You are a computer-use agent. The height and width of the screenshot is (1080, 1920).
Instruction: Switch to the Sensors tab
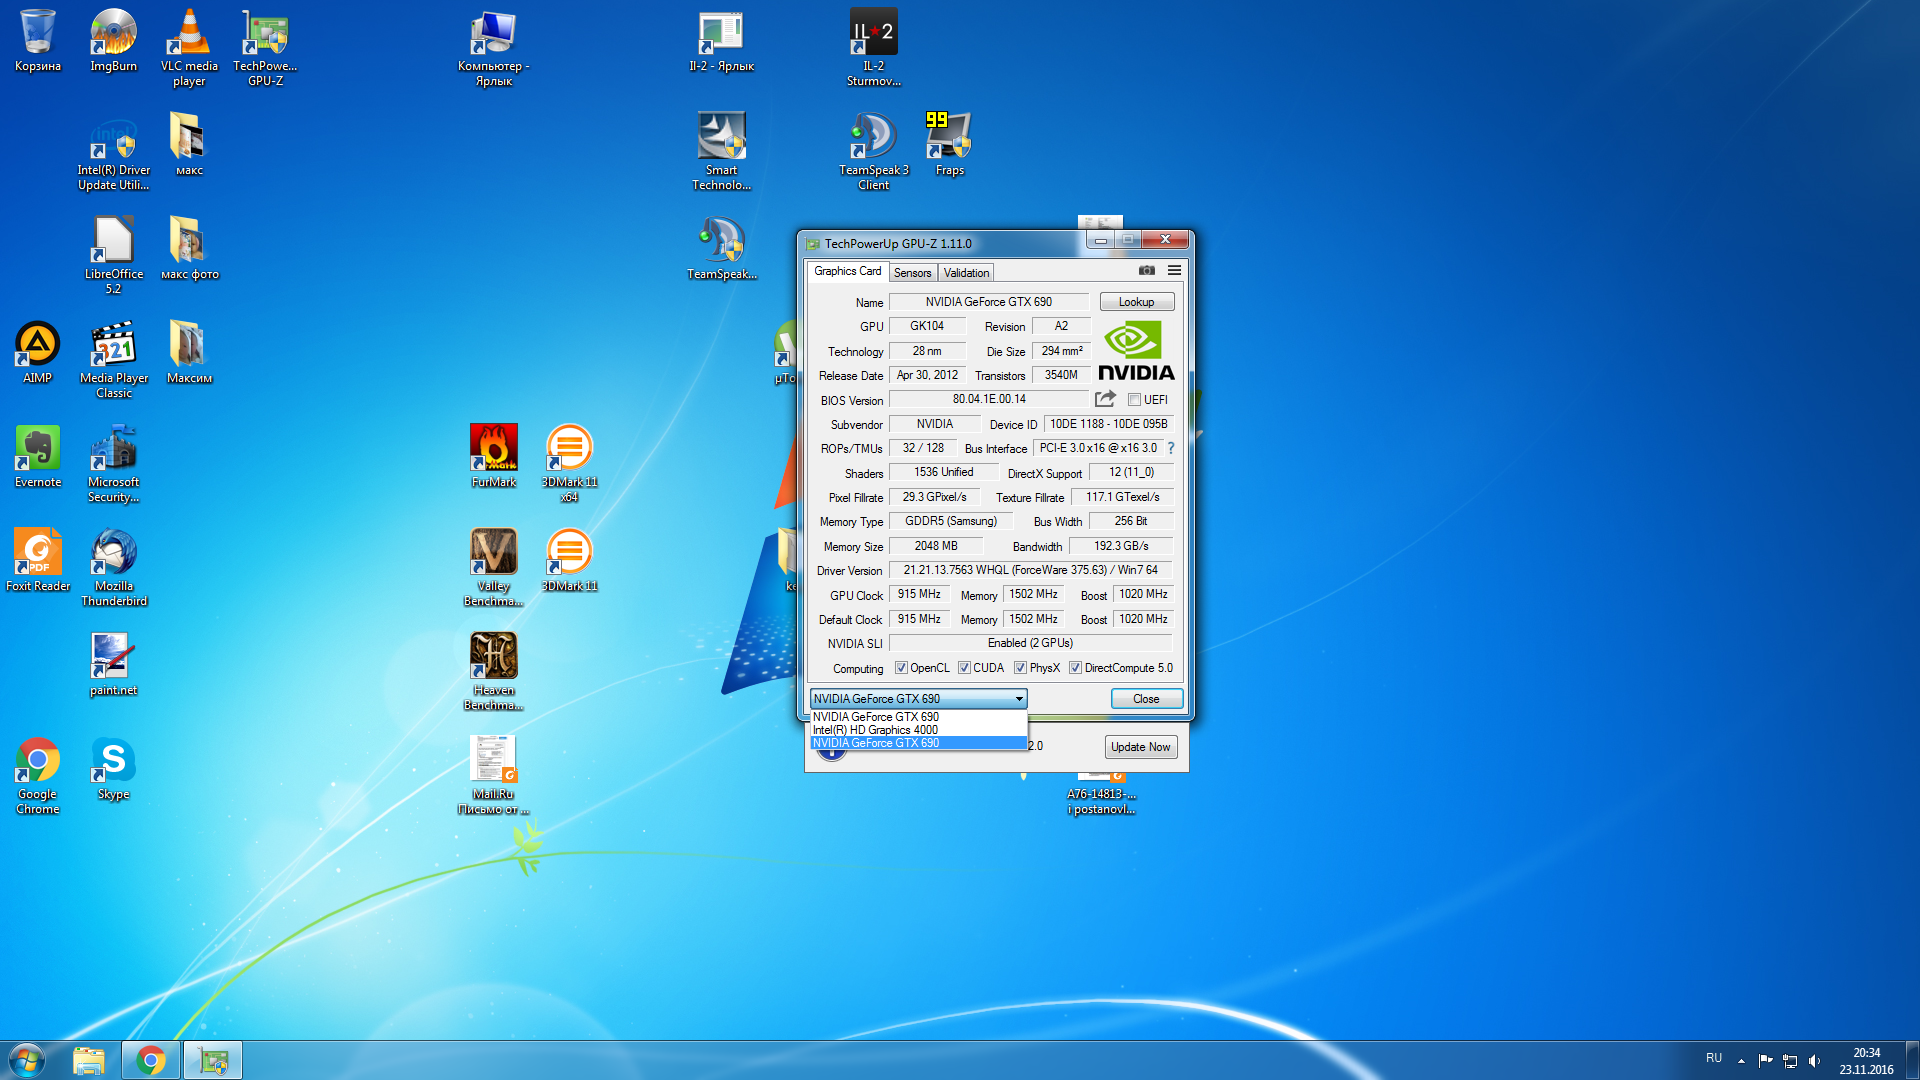[x=912, y=272]
